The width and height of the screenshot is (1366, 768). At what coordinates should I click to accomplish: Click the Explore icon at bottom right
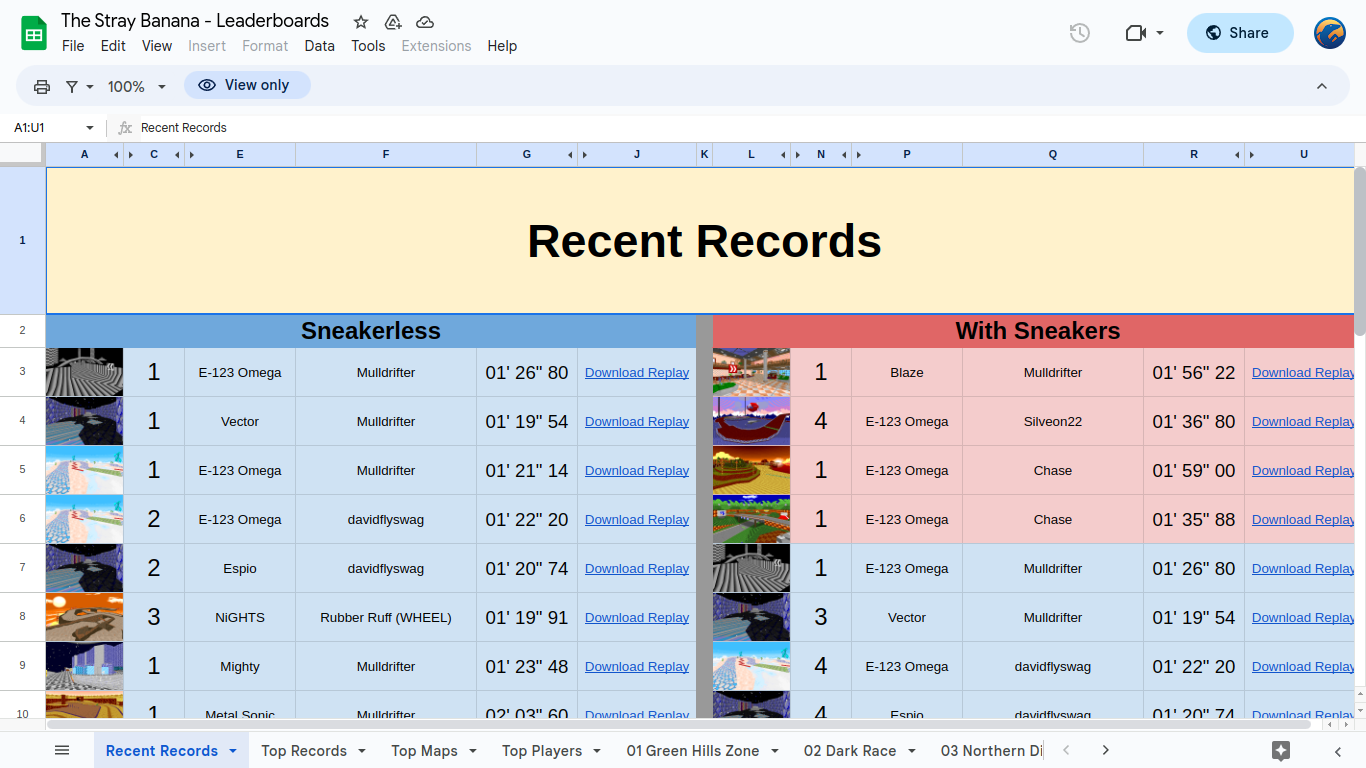(1280, 751)
